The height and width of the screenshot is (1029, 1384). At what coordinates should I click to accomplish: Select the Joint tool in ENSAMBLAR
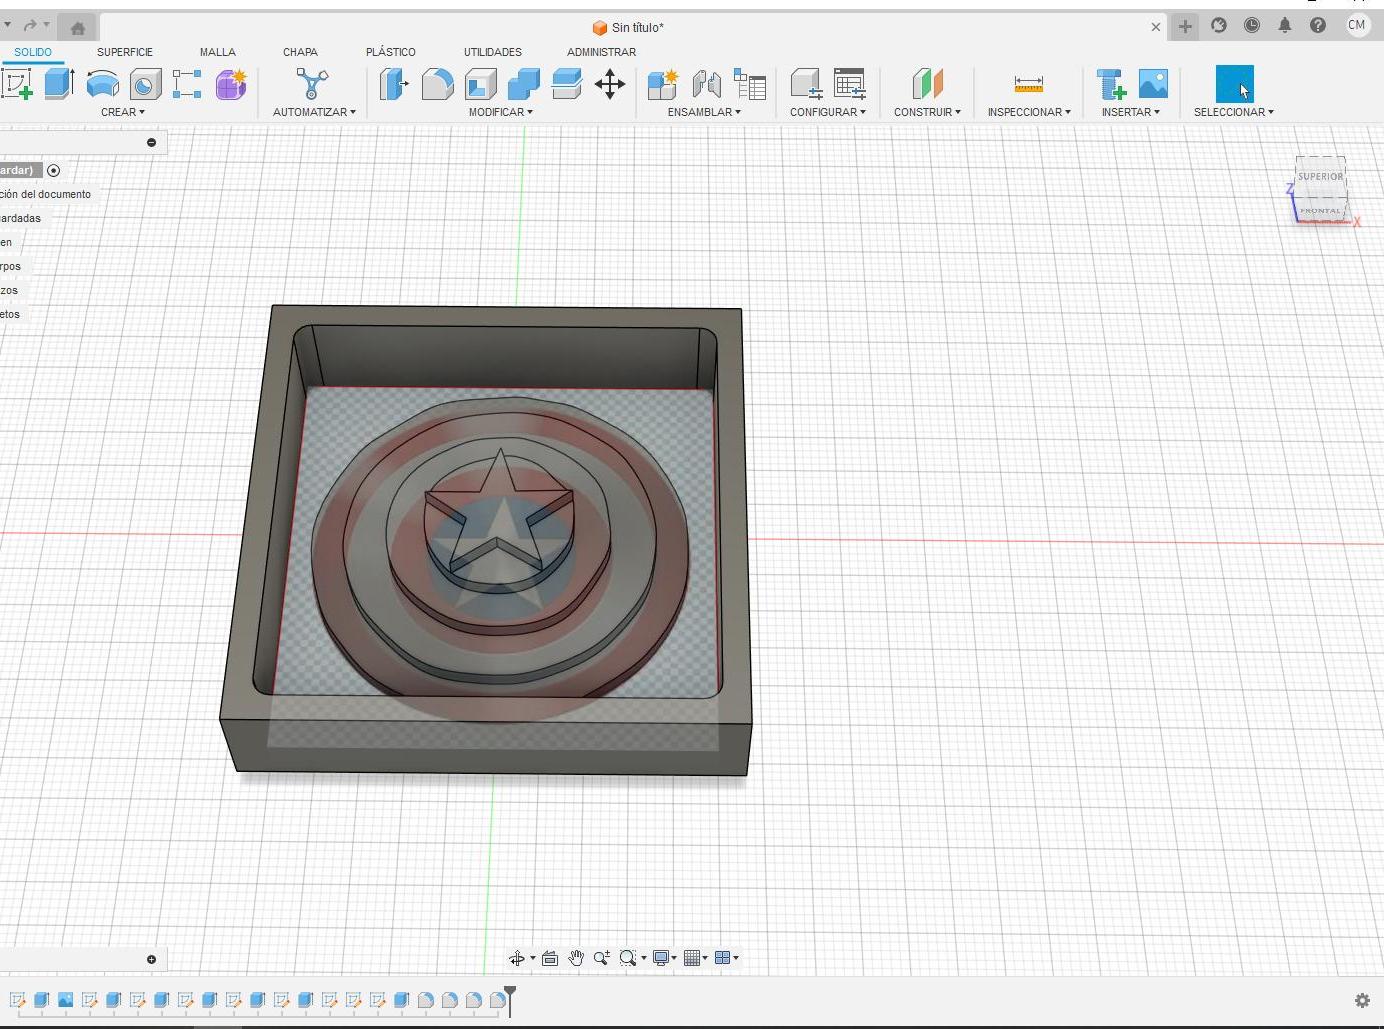click(x=706, y=84)
